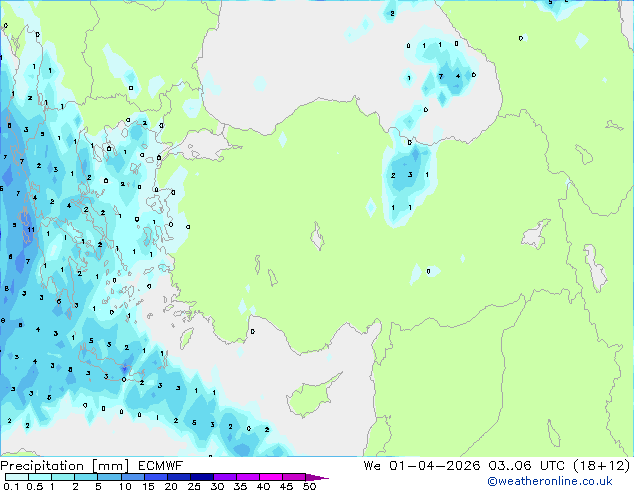Click the date 'We 01-04-2026'
634x490 pixels.
click(x=422, y=466)
